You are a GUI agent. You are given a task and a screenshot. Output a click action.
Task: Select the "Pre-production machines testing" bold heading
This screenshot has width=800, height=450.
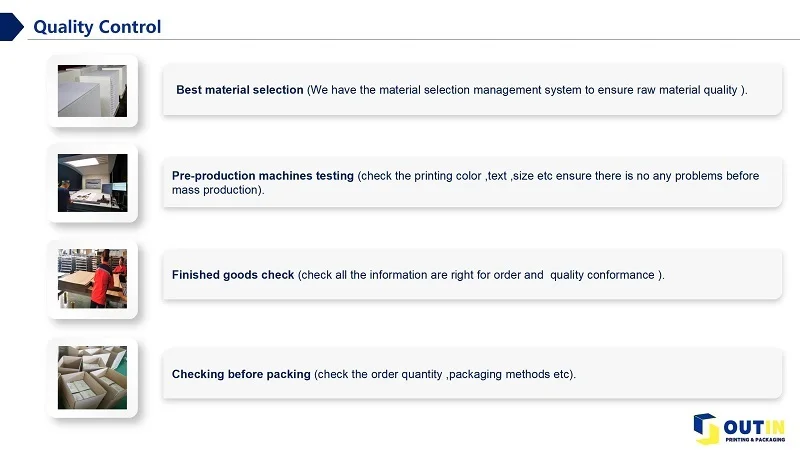click(x=263, y=176)
